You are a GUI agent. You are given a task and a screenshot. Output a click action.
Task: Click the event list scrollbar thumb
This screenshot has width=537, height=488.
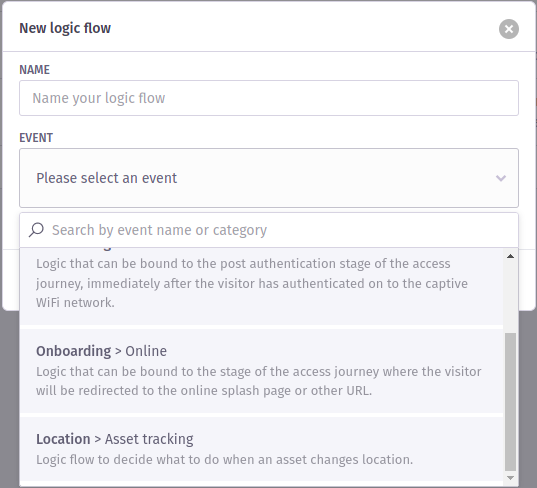[x=510, y=402]
